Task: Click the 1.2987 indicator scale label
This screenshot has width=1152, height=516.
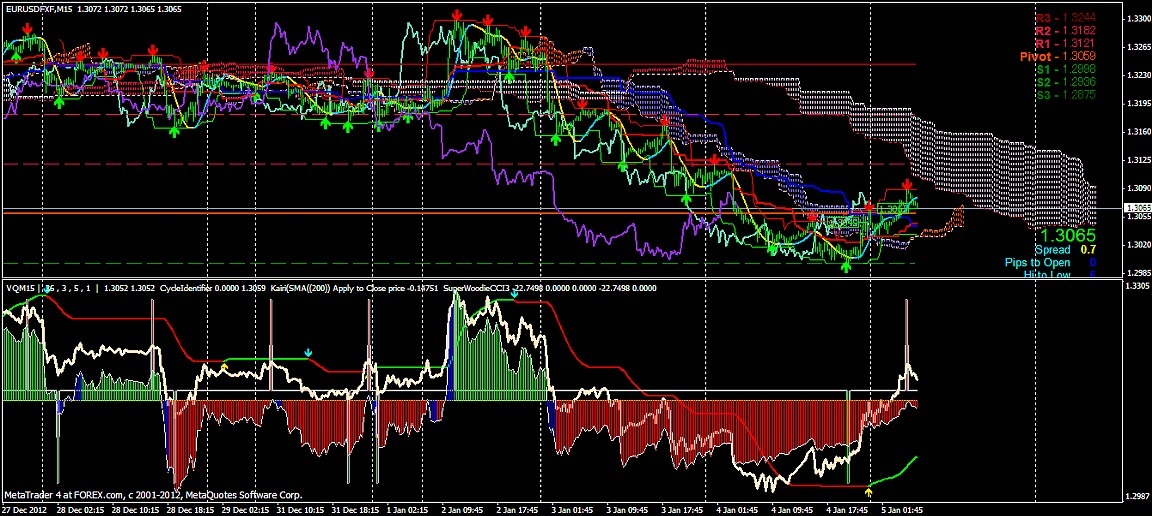Action: pyautogui.click(x=1137, y=496)
